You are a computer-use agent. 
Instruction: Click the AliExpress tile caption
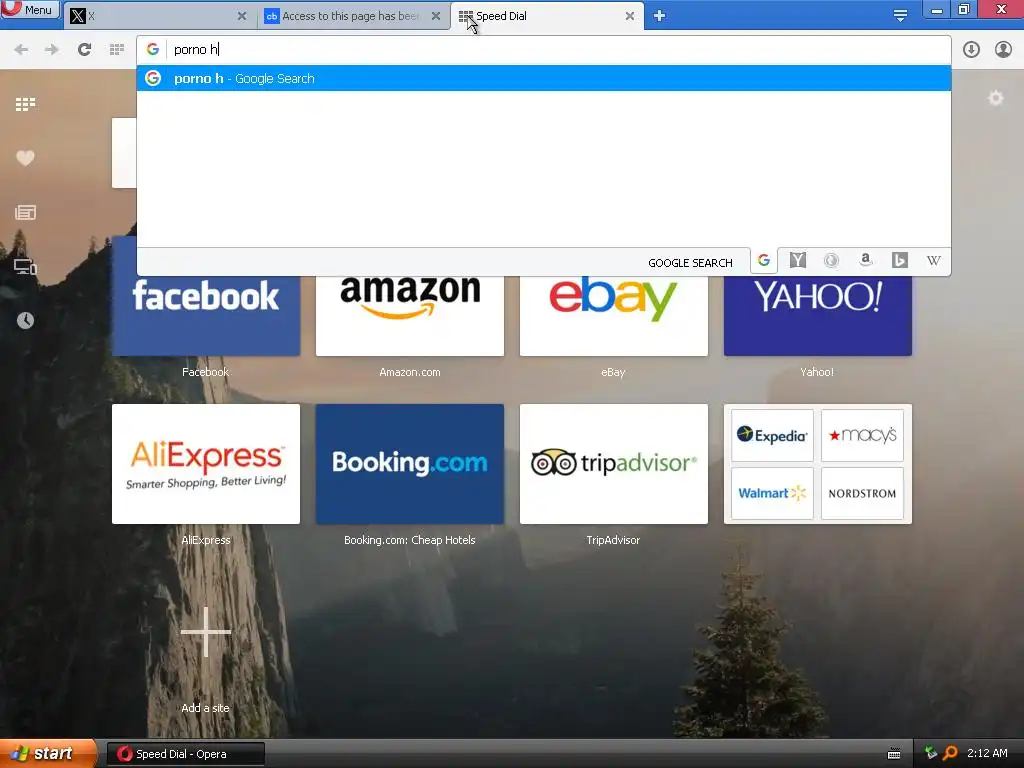click(x=206, y=540)
